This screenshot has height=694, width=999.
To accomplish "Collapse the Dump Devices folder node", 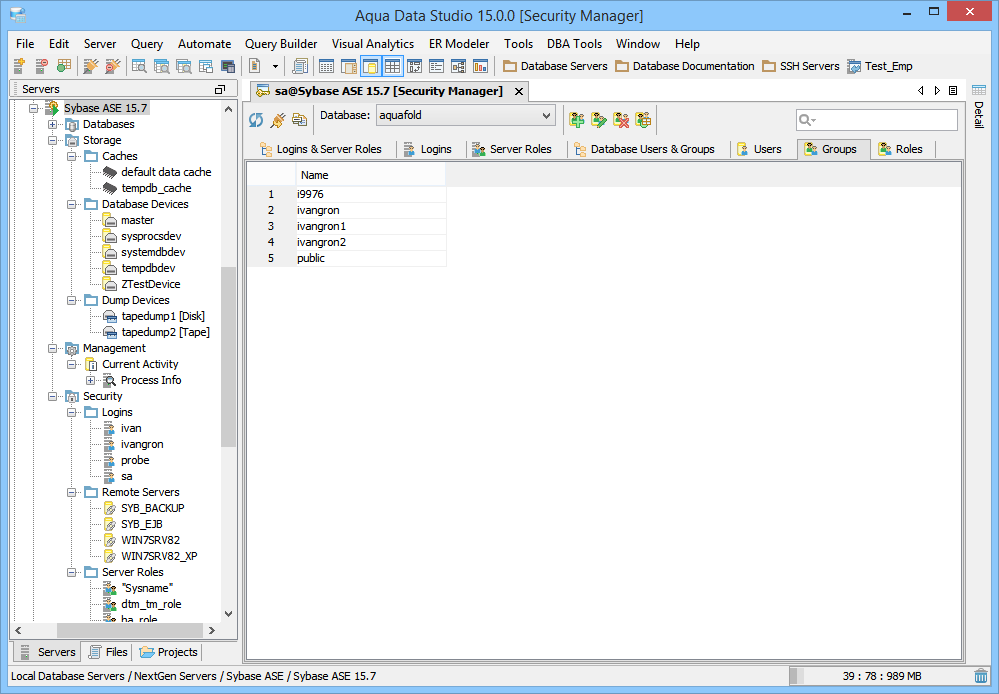I will 72,300.
